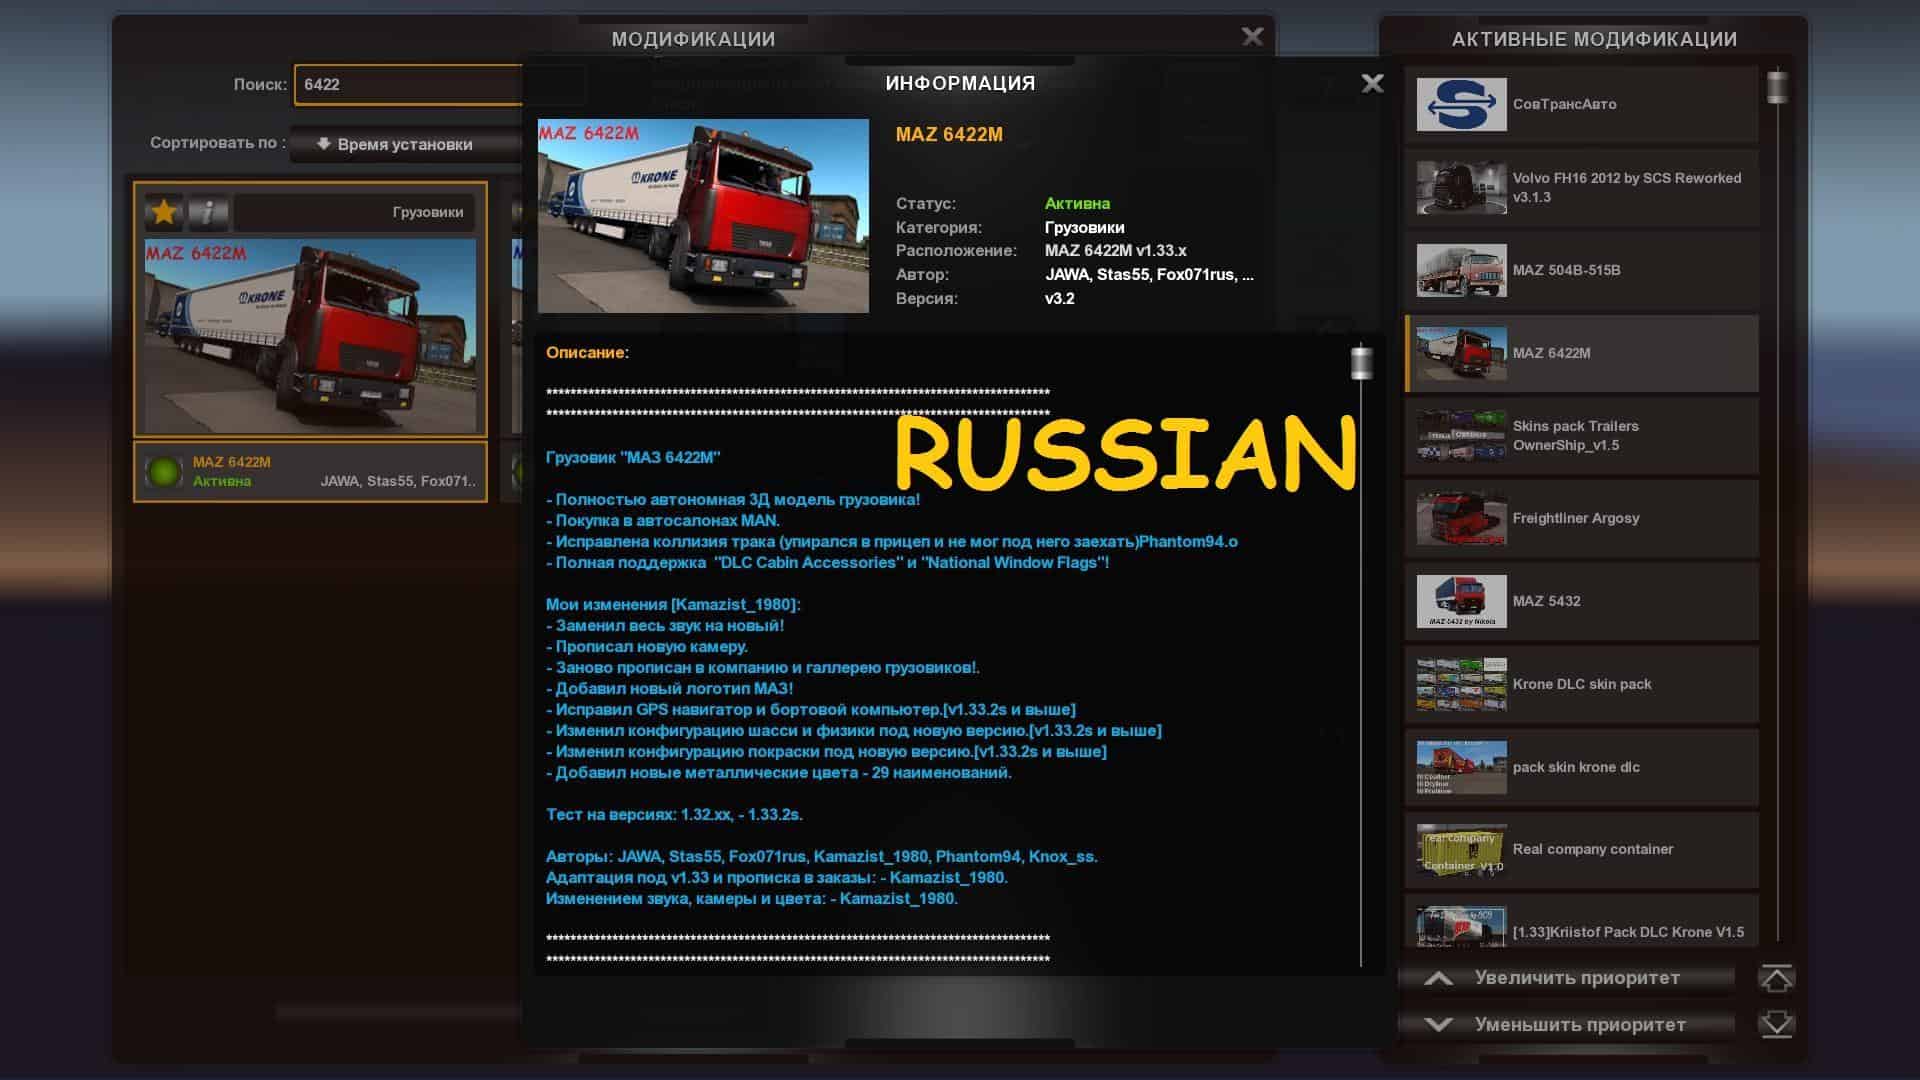Image resolution: width=1920 pixels, height=1080 pixels.
Task: Select СовТрансАвто in active mods list
Action: (1580, 104)
